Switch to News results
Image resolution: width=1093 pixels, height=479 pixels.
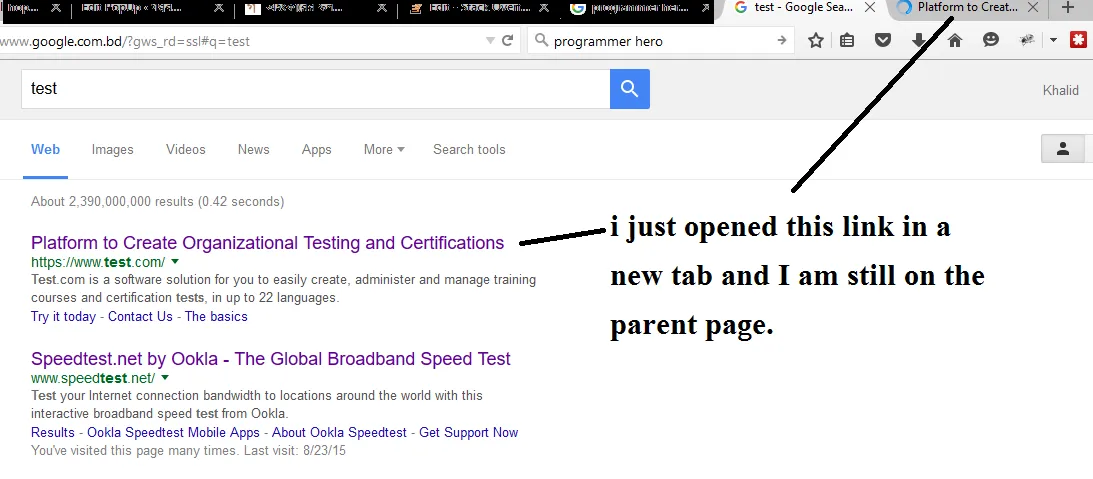[254, 149]
